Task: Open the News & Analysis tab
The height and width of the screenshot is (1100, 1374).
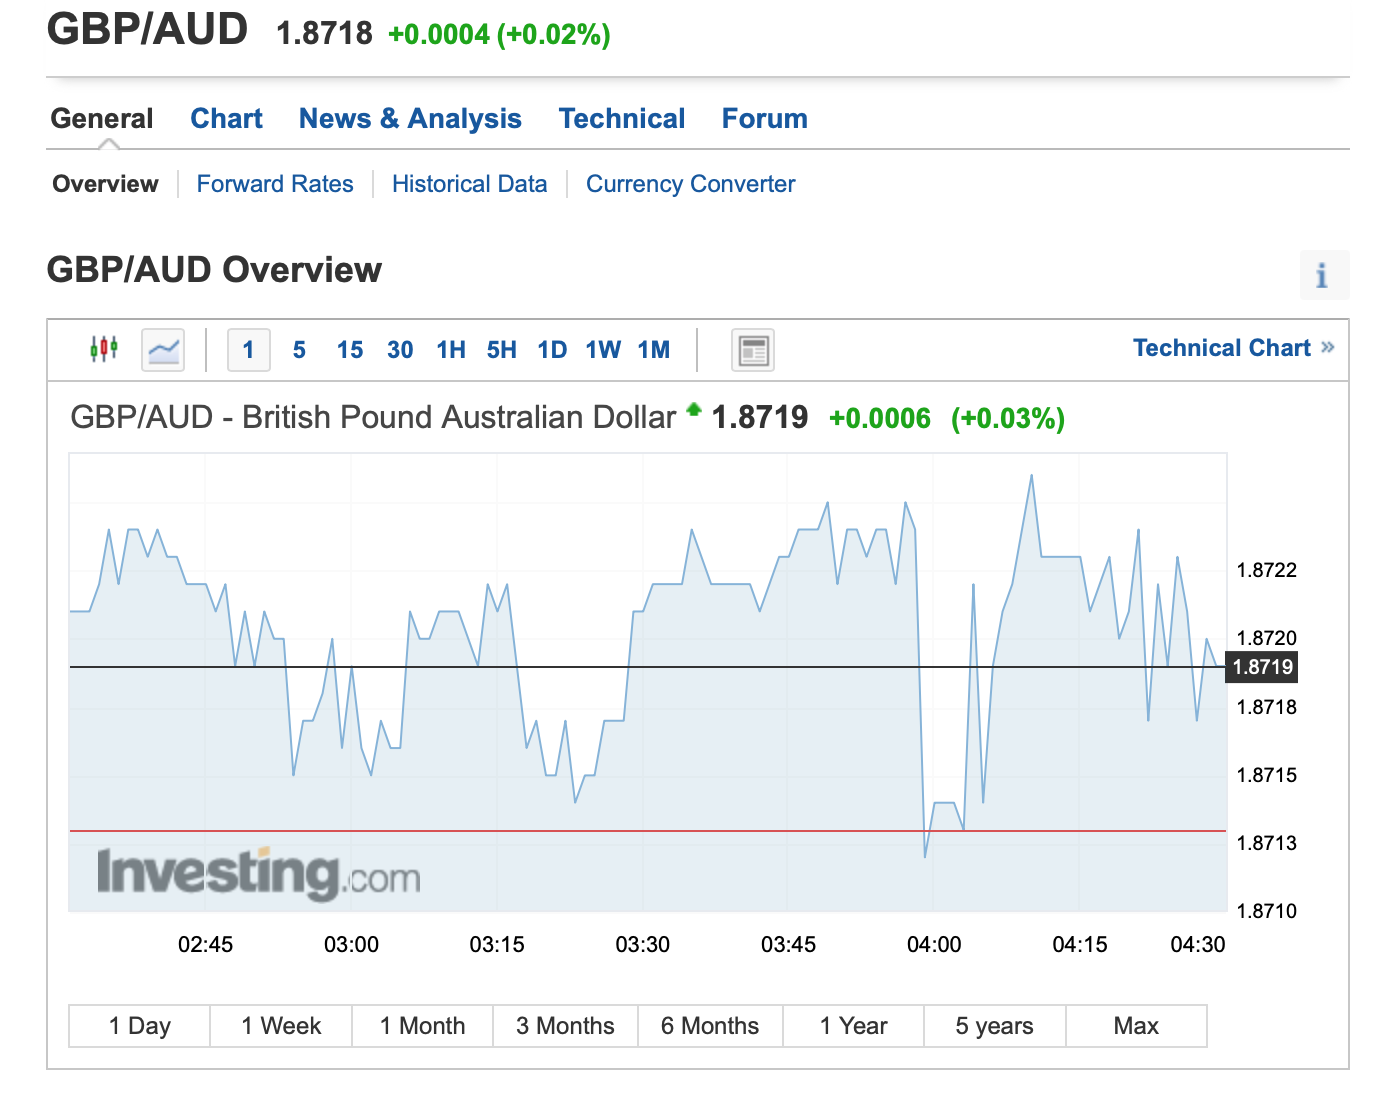Action: 410,118
